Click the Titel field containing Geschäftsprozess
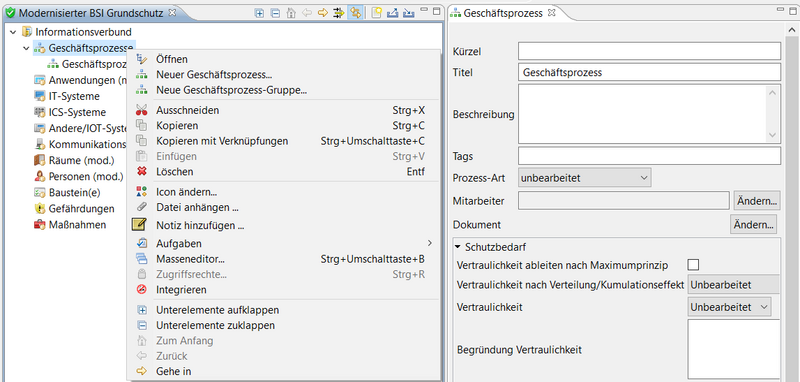This screenshot has width=800, height=382. (649, 72)
